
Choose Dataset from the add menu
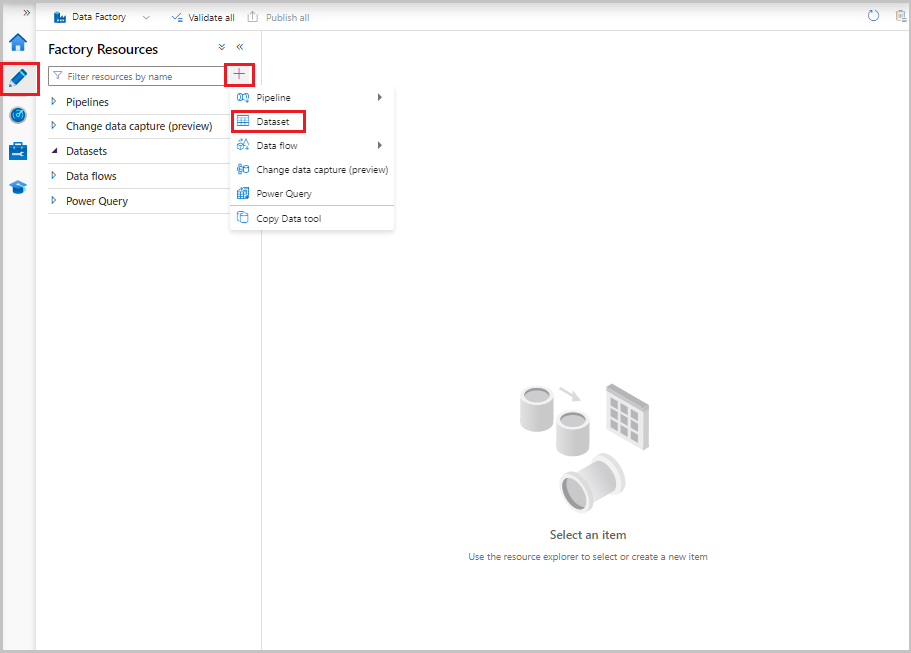pos(312,121)
